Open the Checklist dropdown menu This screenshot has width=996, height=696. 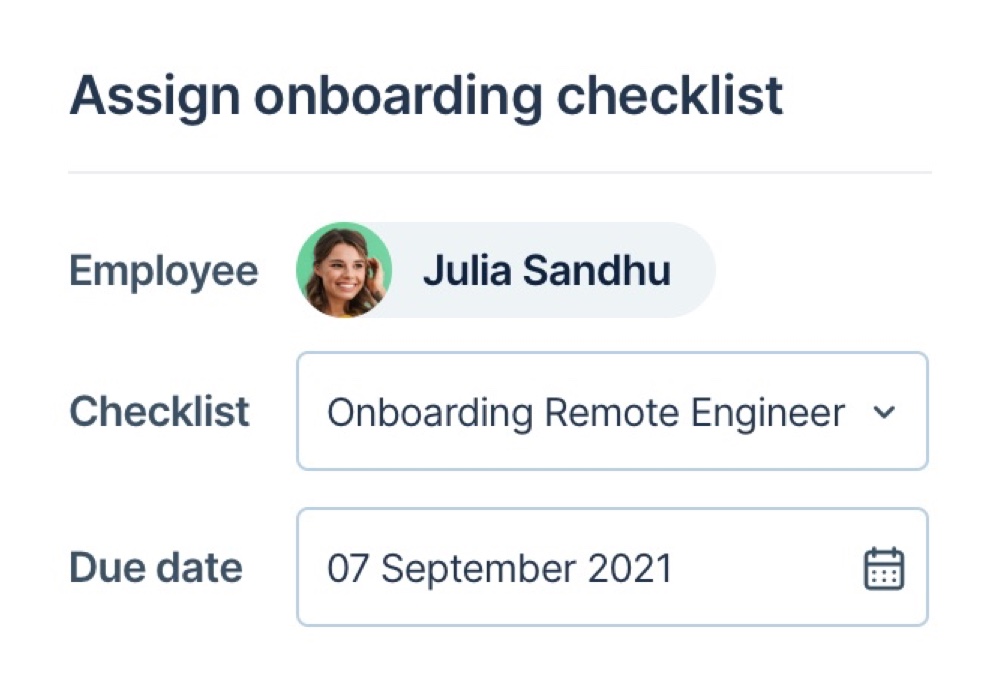[x=612, y=412]
